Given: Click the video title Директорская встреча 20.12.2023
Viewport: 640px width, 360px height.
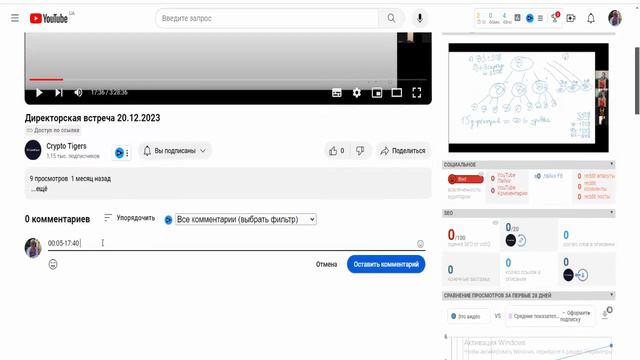Looking at the screenshot, I should click(93, 118).
